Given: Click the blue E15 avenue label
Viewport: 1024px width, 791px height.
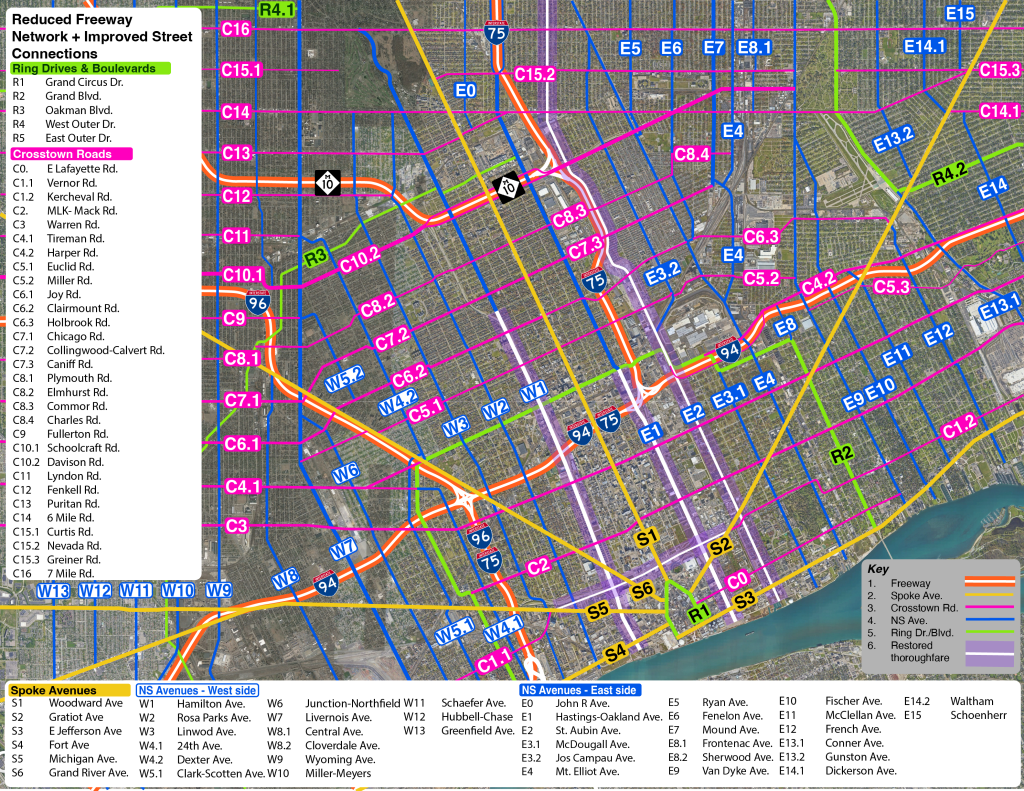Looking at the screenshot, I should click(959, 13).
